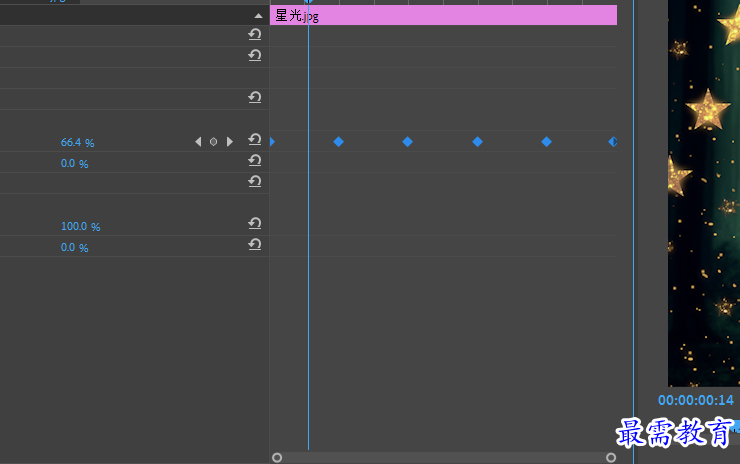This screenshot has height=464, width=740.
Task: Grab the left handle of the zoom scrollbar
Action: [277, 457]
